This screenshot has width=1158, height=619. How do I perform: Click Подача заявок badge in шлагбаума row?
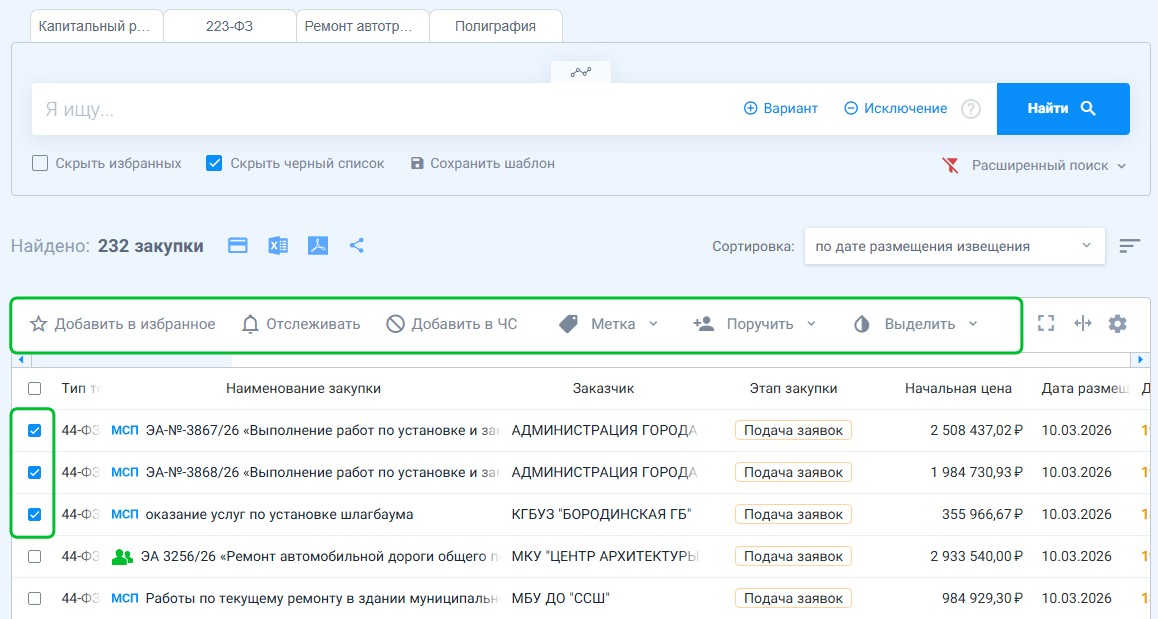793,514
